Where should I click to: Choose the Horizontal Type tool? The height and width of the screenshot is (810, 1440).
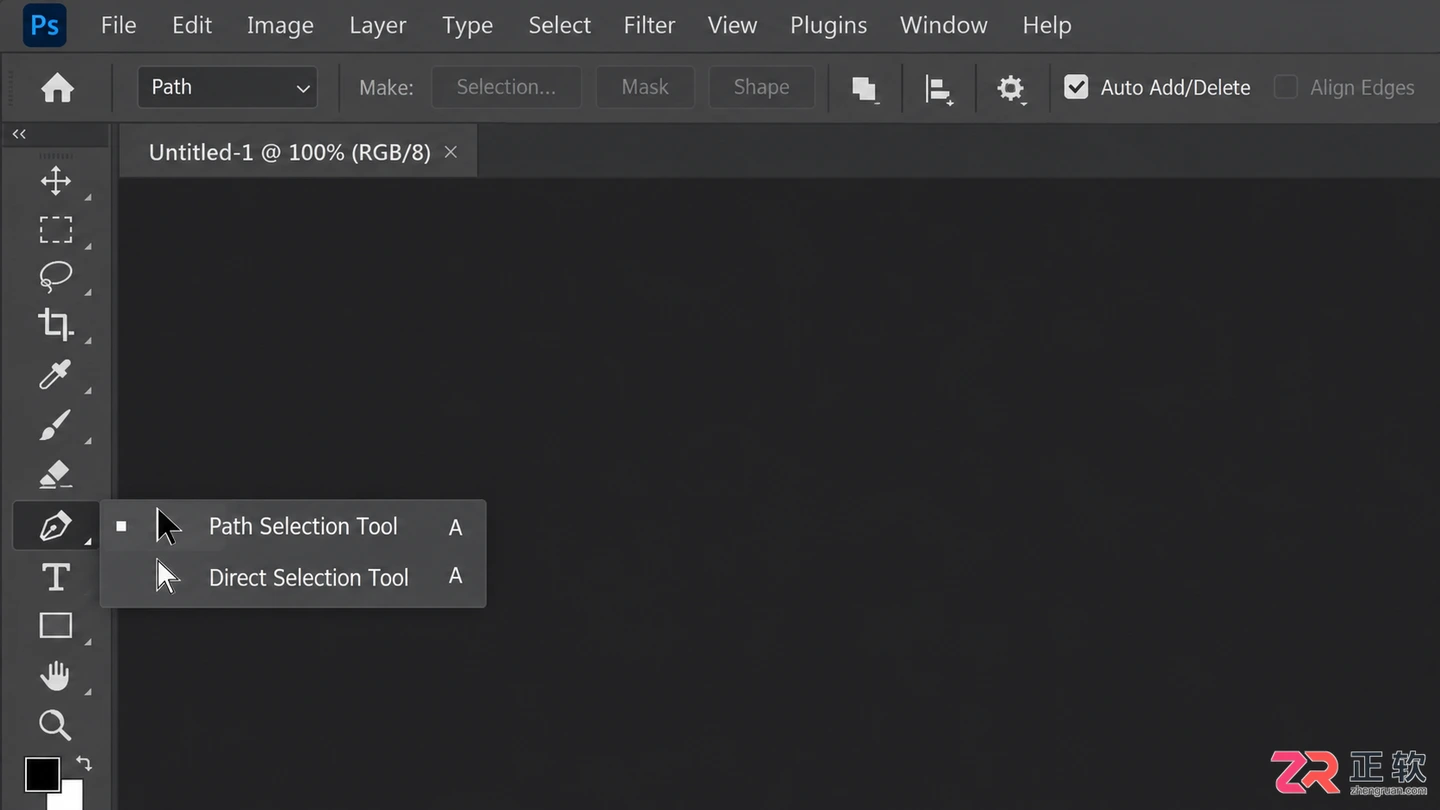[55, 577]
